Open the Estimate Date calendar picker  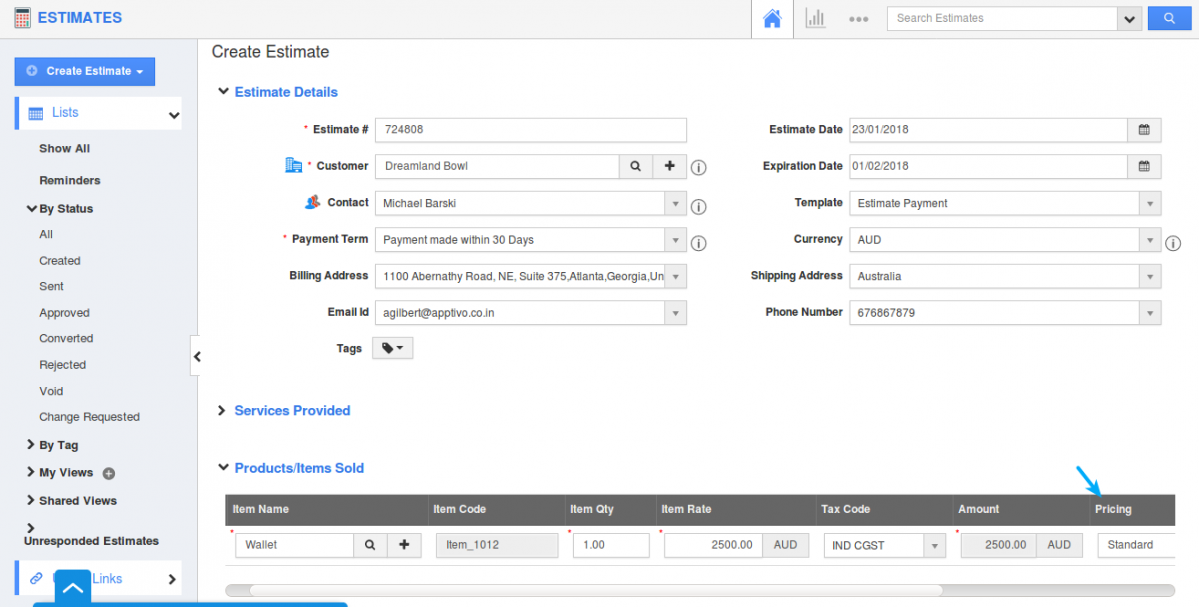[x=1144, y=130]
